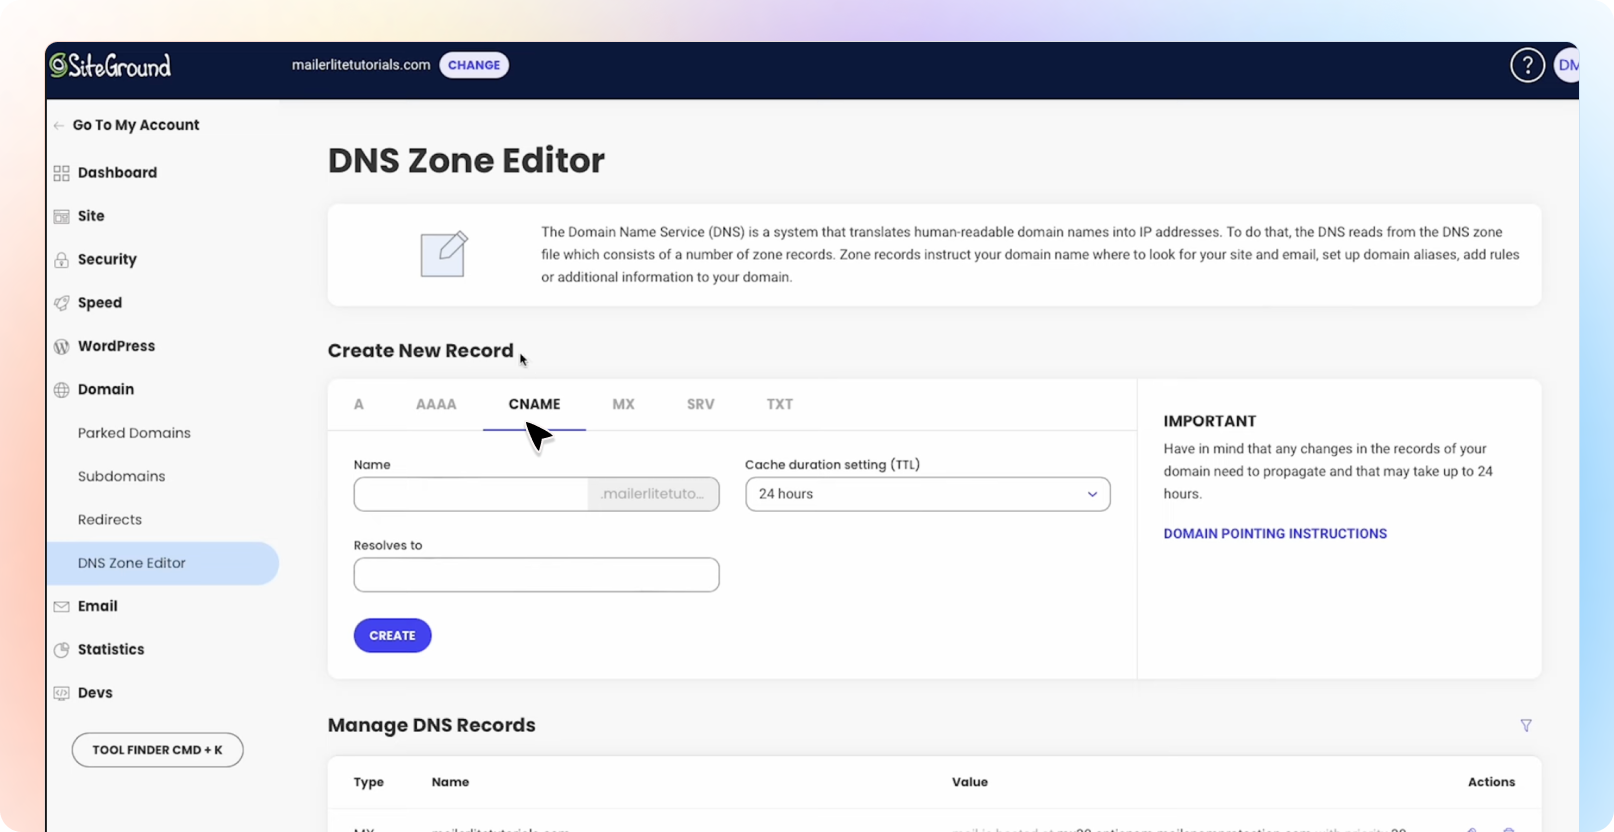This screenshot has width=1614, height=832.
Task: Open the SRV record tab
Action: [701, 404]
